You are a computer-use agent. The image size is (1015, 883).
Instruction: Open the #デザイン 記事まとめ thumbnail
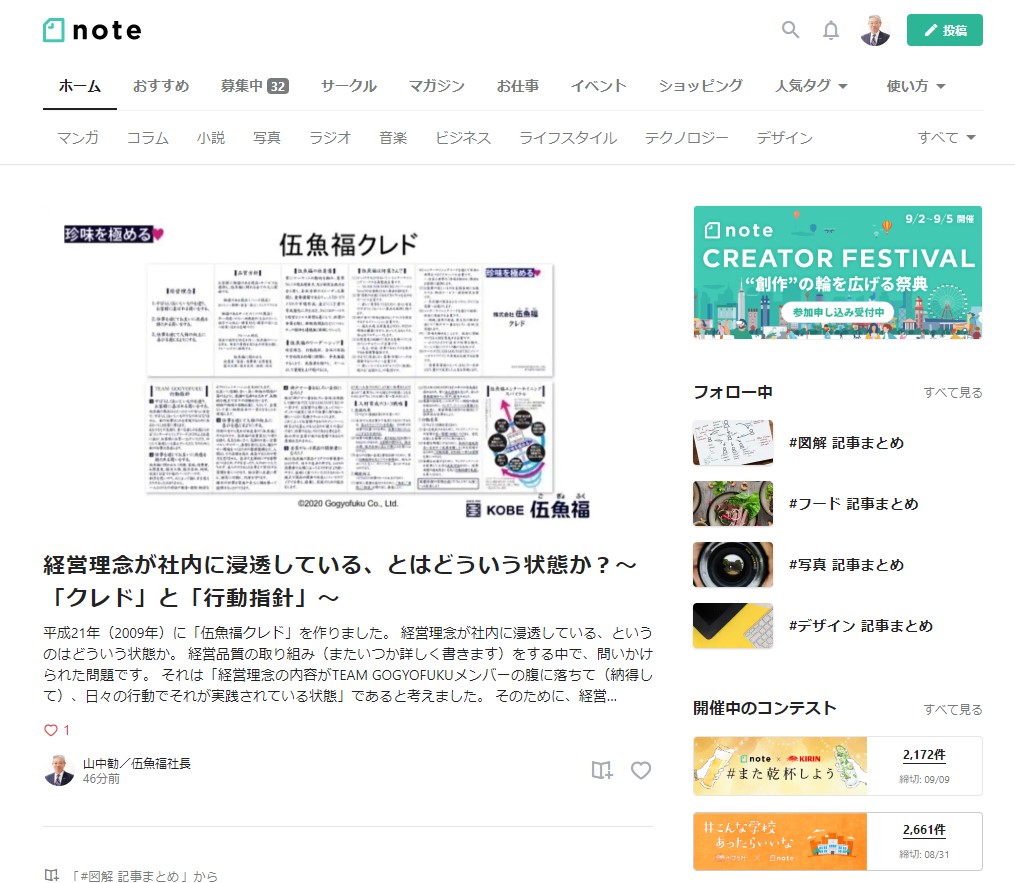(x=733, y=625)
